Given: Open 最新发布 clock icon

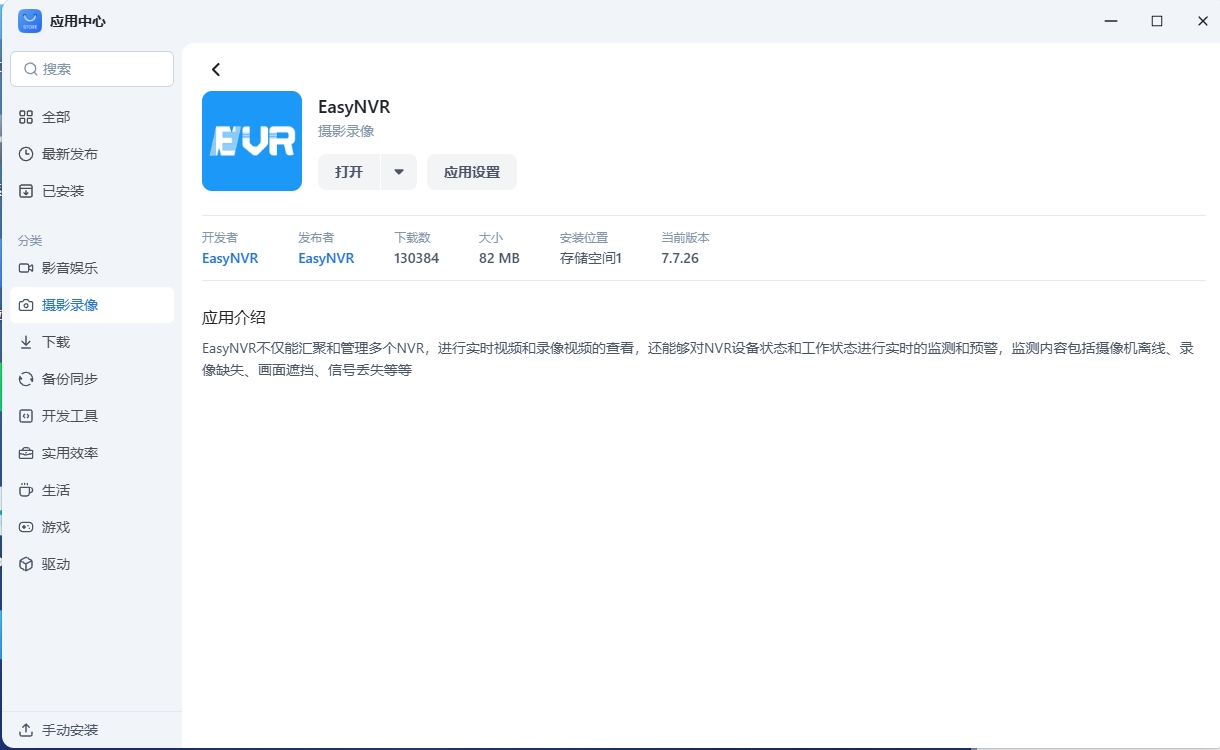Looking at the screenshot, I should (26, 154).
